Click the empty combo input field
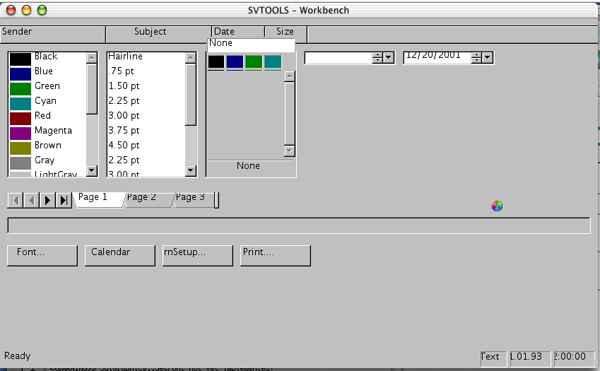600x371 pixels. point(338,57)
